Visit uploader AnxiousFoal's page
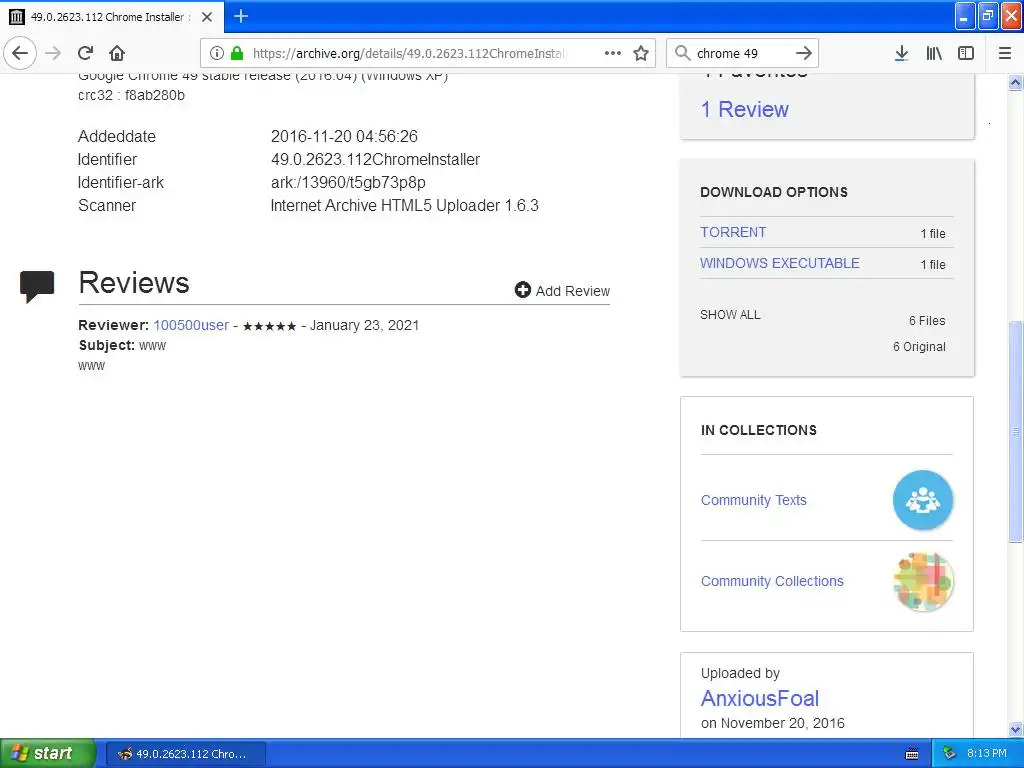Screen dimensions: 1024x768 tap(760, 698)
